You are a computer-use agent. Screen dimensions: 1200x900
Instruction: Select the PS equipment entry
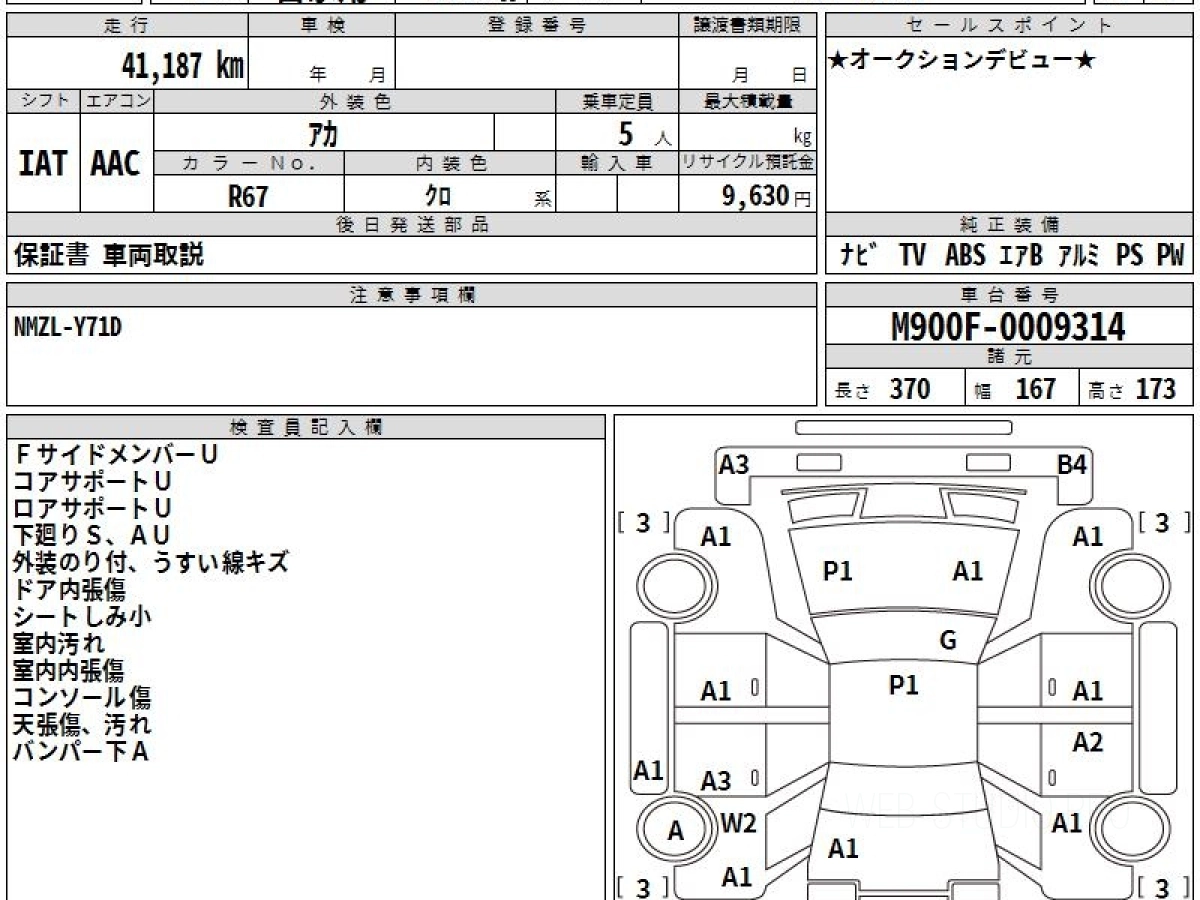tap(1129, 255)
